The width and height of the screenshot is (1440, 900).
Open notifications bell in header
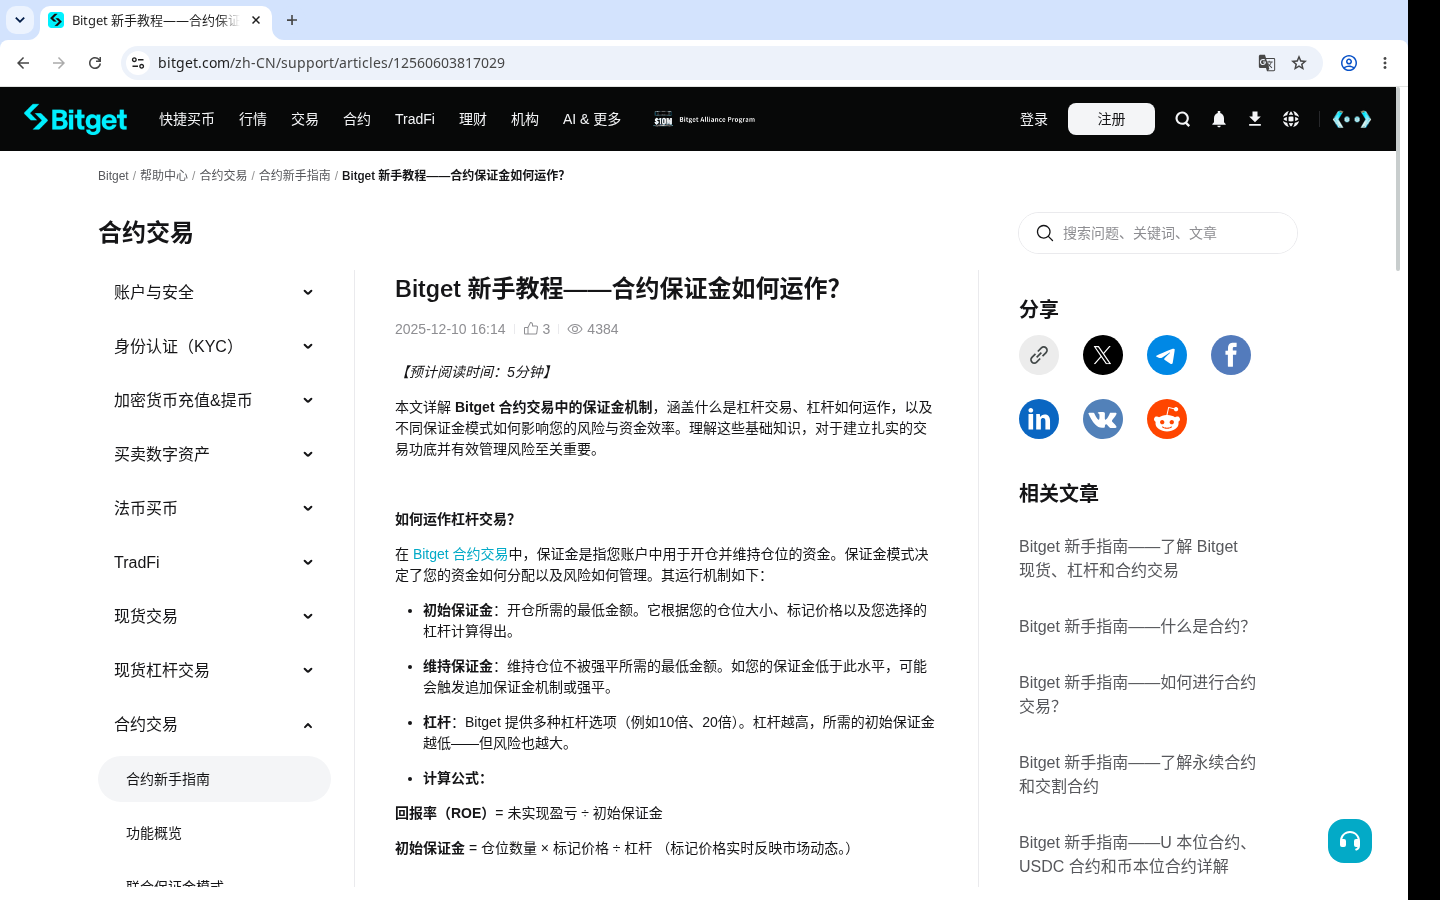coord(1219,119)
